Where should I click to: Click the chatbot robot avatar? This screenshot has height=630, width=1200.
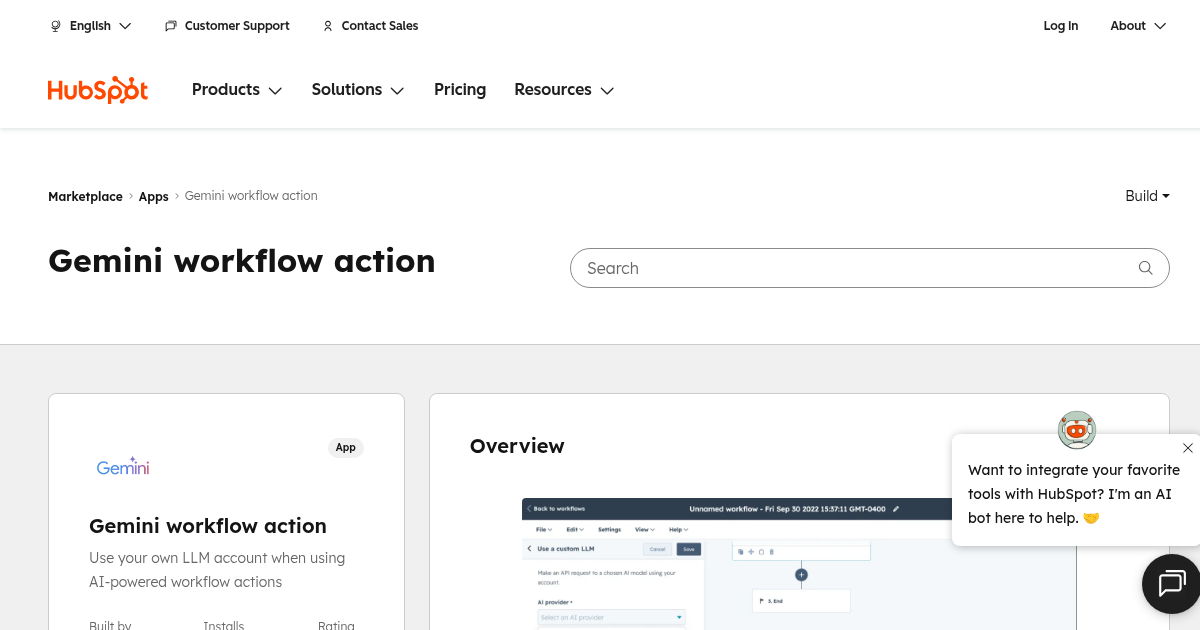[x=1077, y=430]
